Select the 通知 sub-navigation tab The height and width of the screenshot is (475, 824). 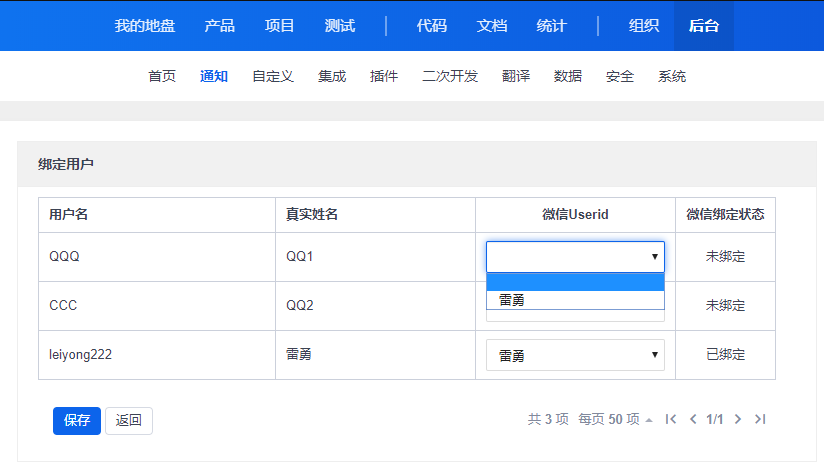point(214,76)
